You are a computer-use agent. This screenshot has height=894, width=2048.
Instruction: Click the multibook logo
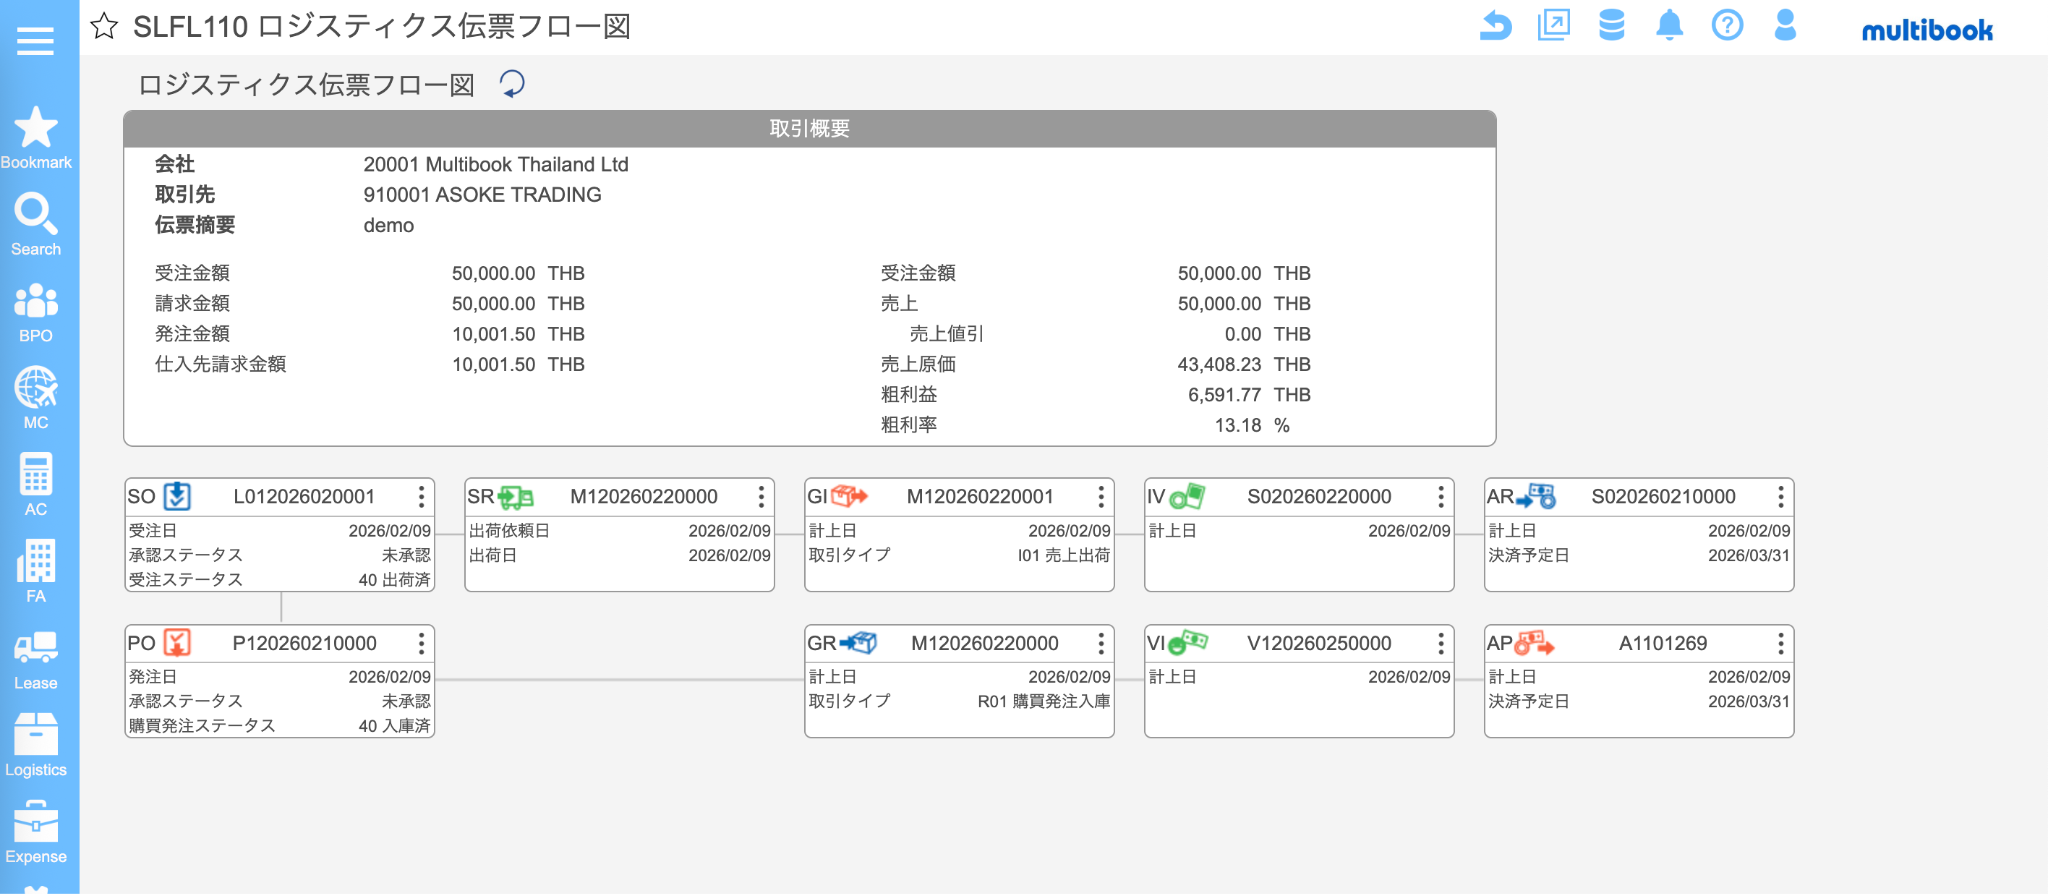(x=1927, y=30)
